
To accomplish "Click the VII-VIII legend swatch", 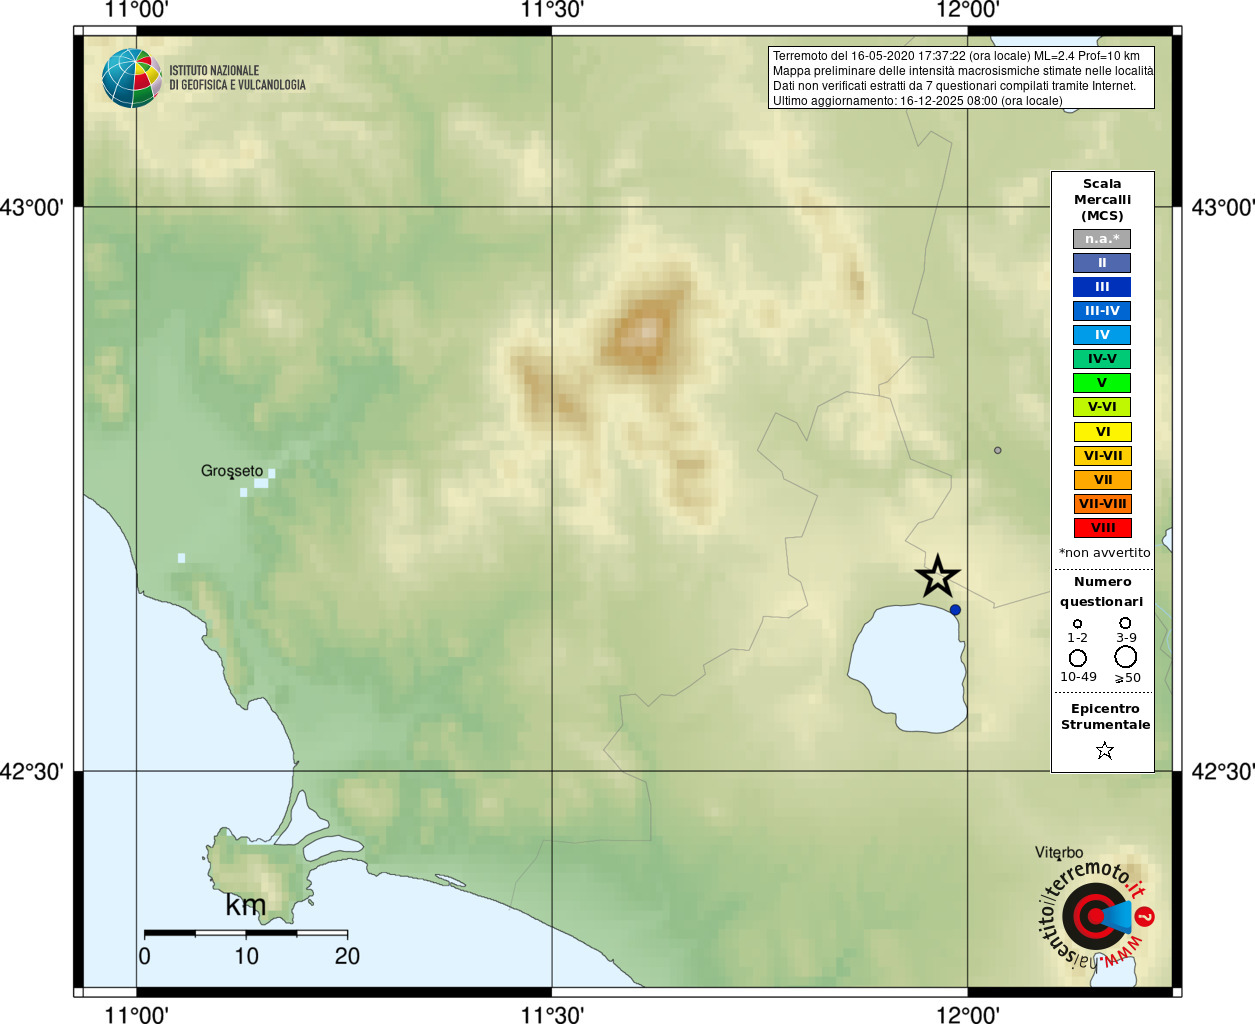I will tap(1102, 504).
